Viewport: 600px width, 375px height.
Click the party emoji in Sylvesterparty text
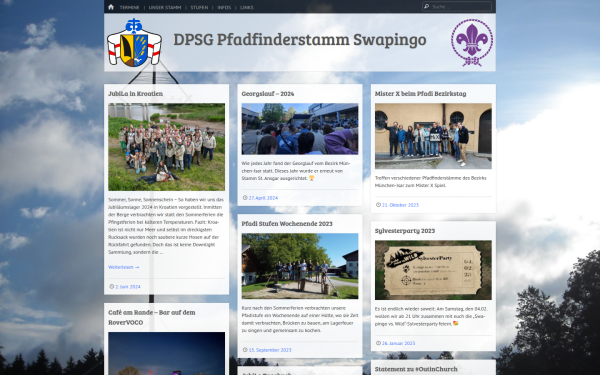pyautogui.click(x=455, y=323)
